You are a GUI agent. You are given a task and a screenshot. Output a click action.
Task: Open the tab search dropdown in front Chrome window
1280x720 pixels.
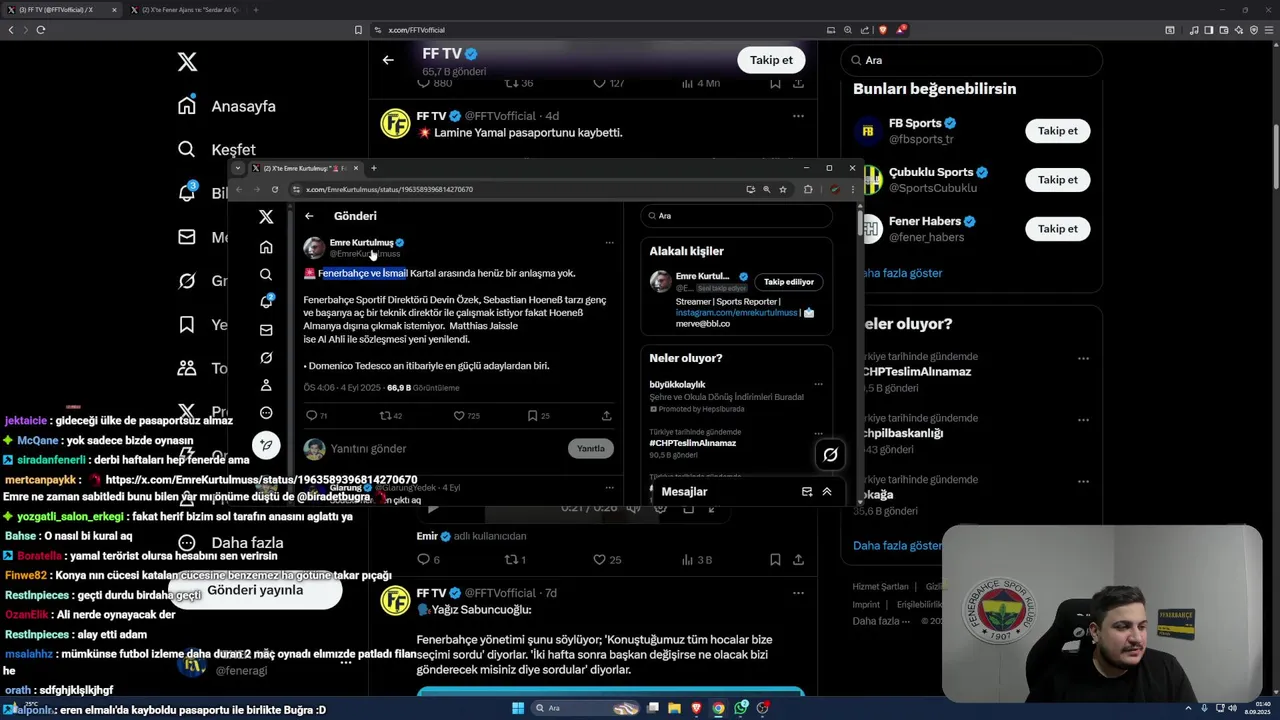click(237, 168)
